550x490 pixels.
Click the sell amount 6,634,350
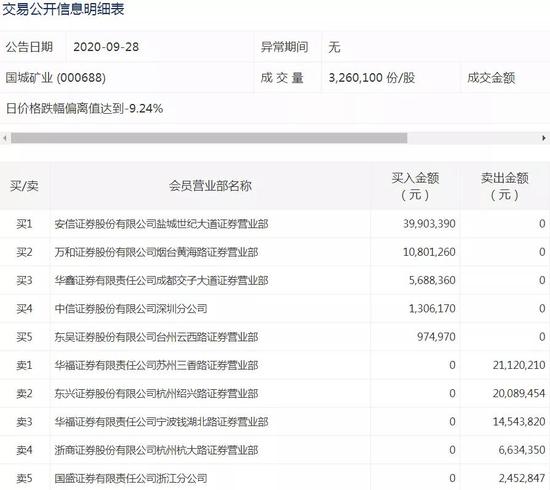pos(522,450)
